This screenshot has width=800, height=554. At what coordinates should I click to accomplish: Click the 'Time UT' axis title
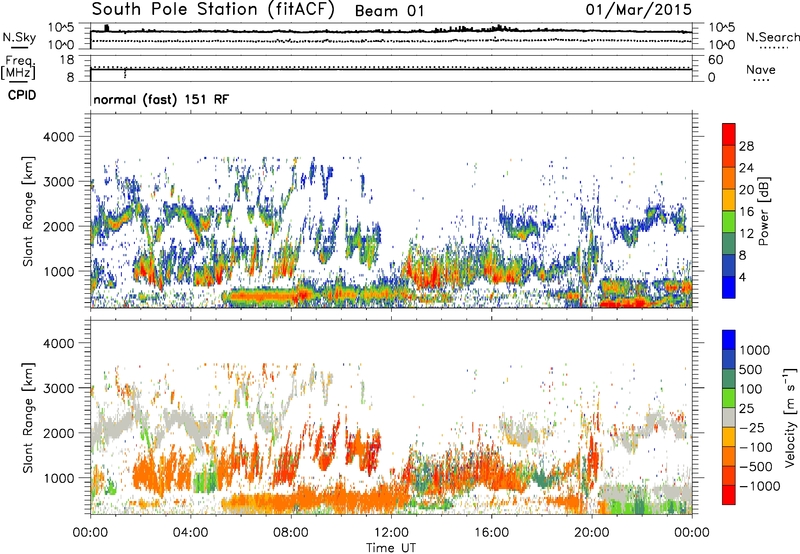coord(391,548)
